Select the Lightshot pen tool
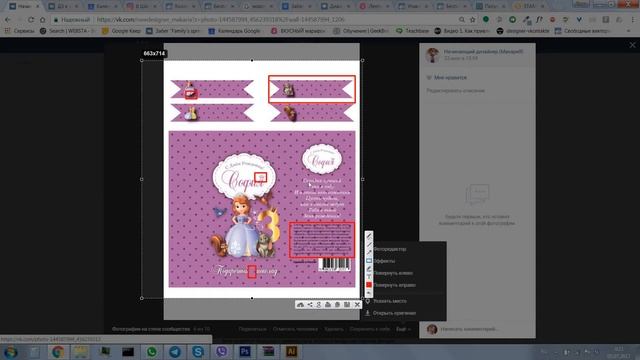640x360 pixels. coord(369,236)
